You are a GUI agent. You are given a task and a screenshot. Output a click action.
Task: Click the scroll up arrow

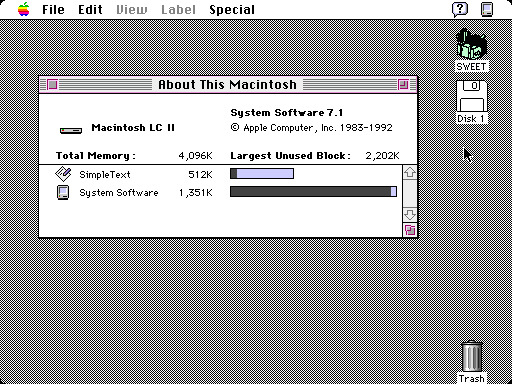click(410, 172)
